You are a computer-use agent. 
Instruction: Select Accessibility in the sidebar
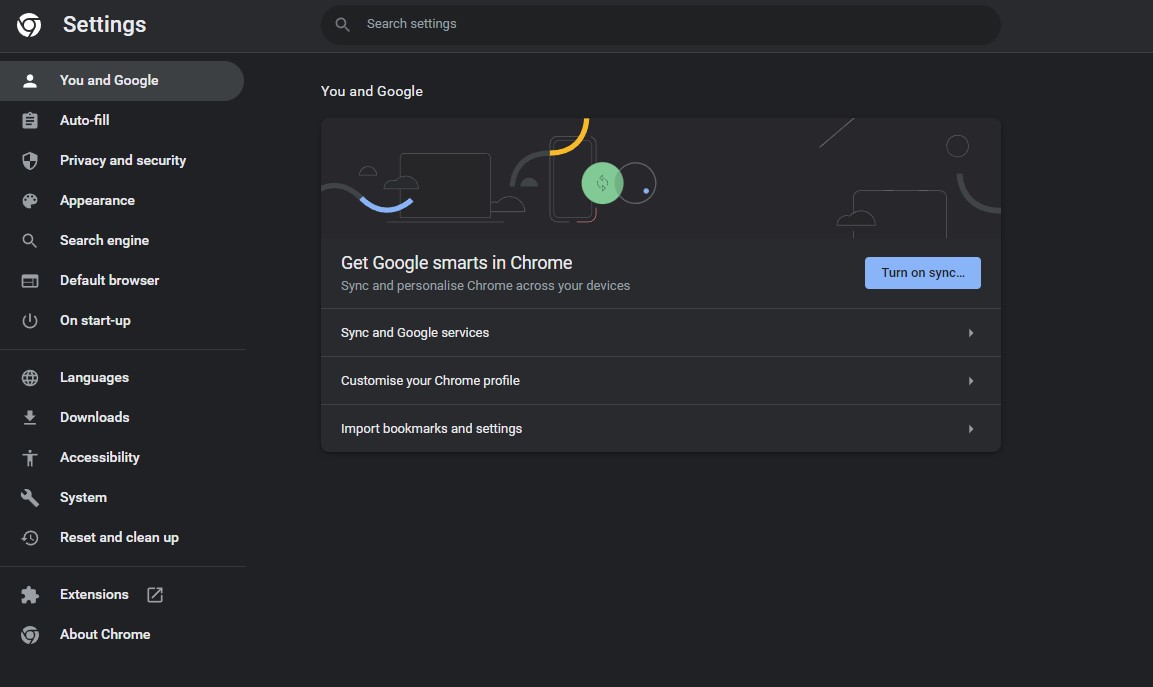click(x=122, y=458)
